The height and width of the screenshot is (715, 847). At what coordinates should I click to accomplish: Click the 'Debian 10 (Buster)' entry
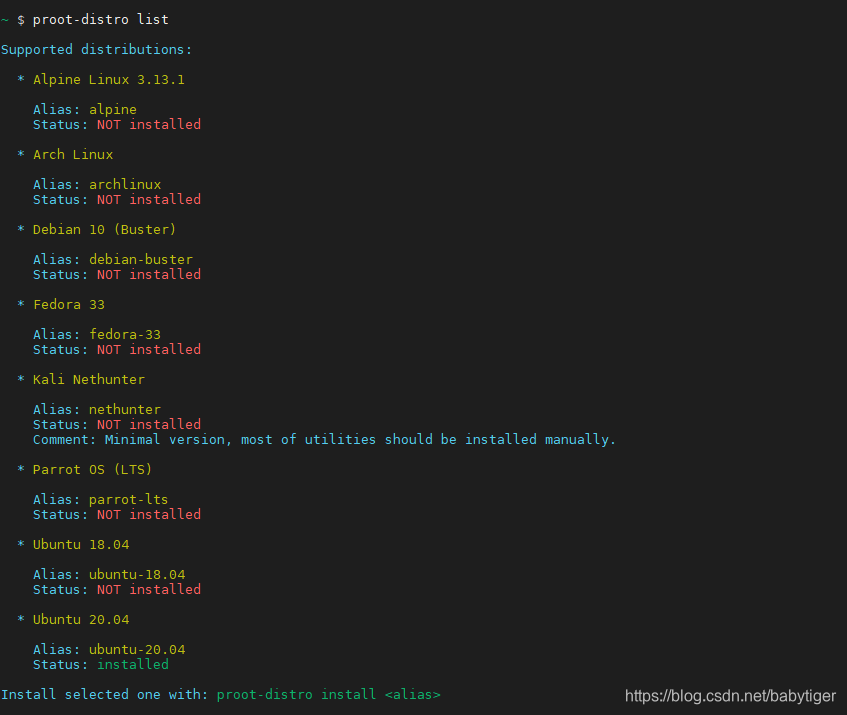pyautogui.click(x=104, y=230)
